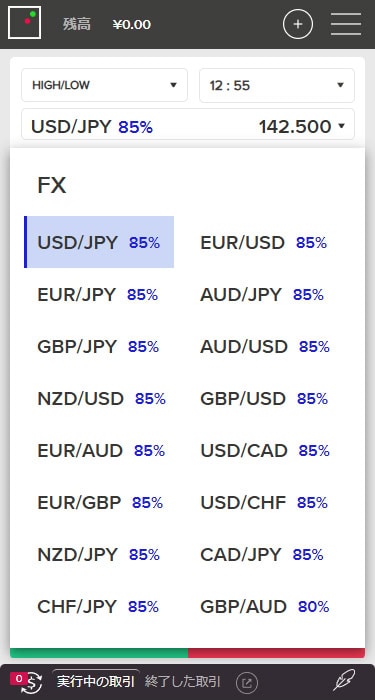
Task: Click the external link pop-out icon
Action: pos(247,682)
